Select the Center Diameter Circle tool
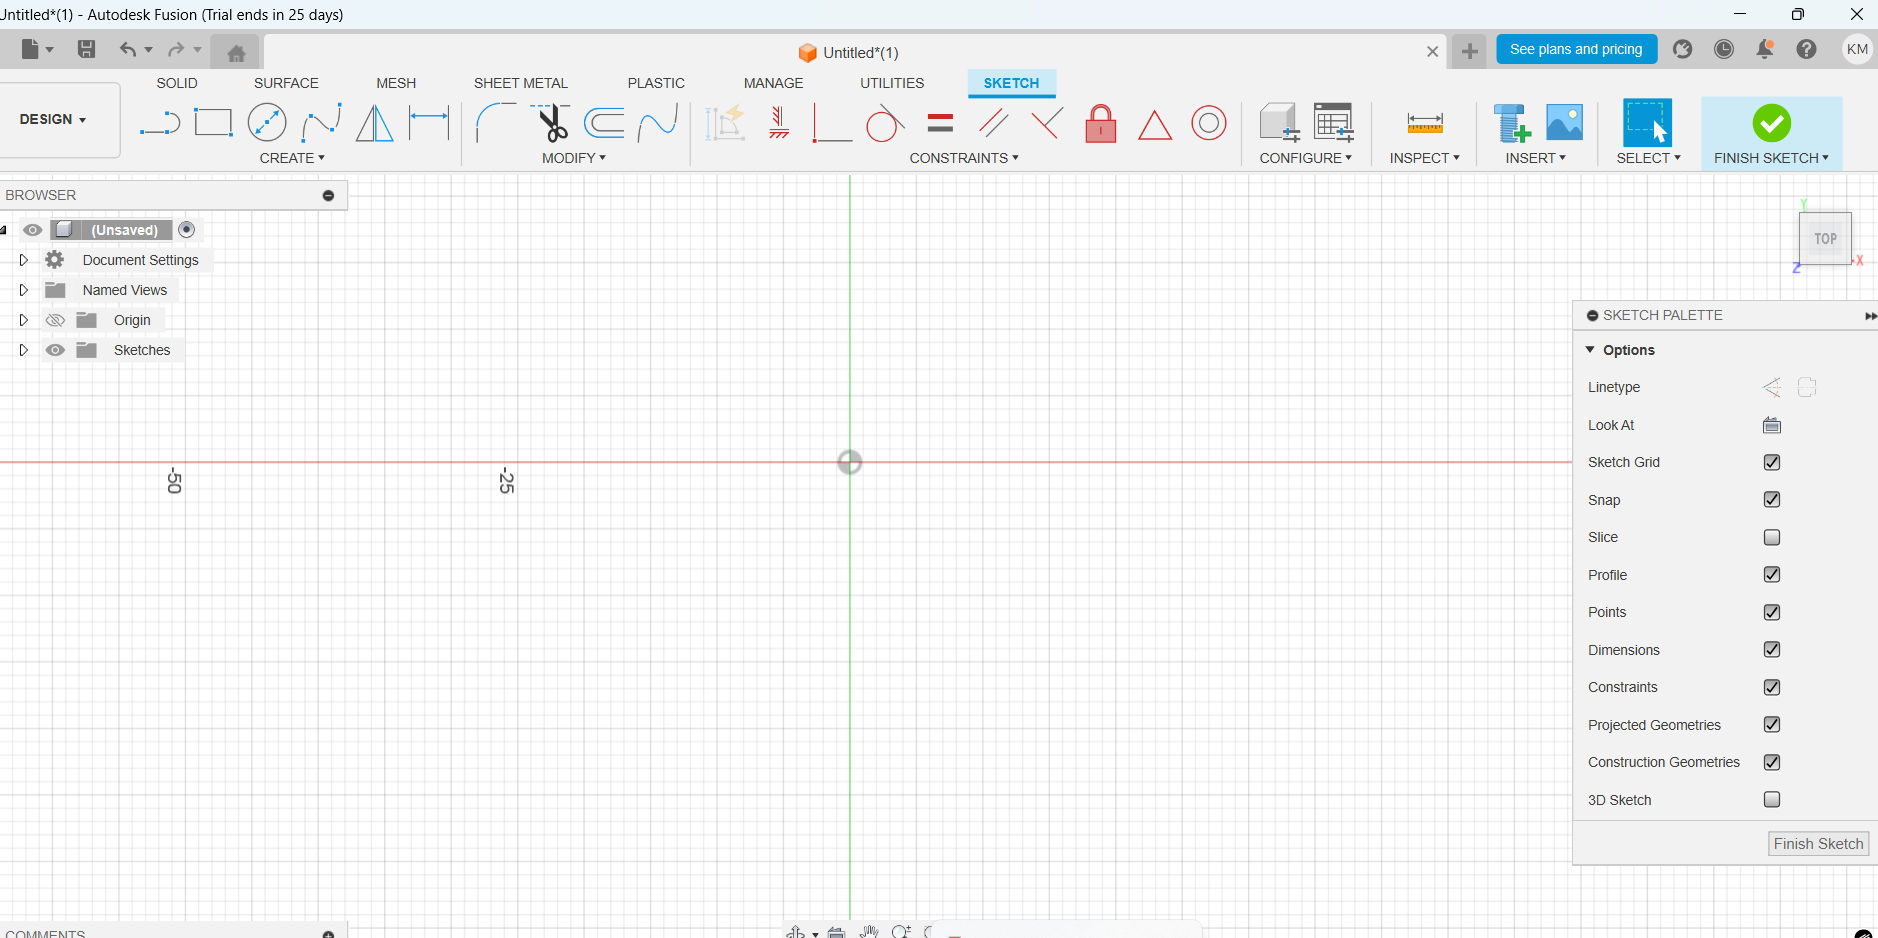The height and width of the screenshot is (938, 1878). pos(267,123)
